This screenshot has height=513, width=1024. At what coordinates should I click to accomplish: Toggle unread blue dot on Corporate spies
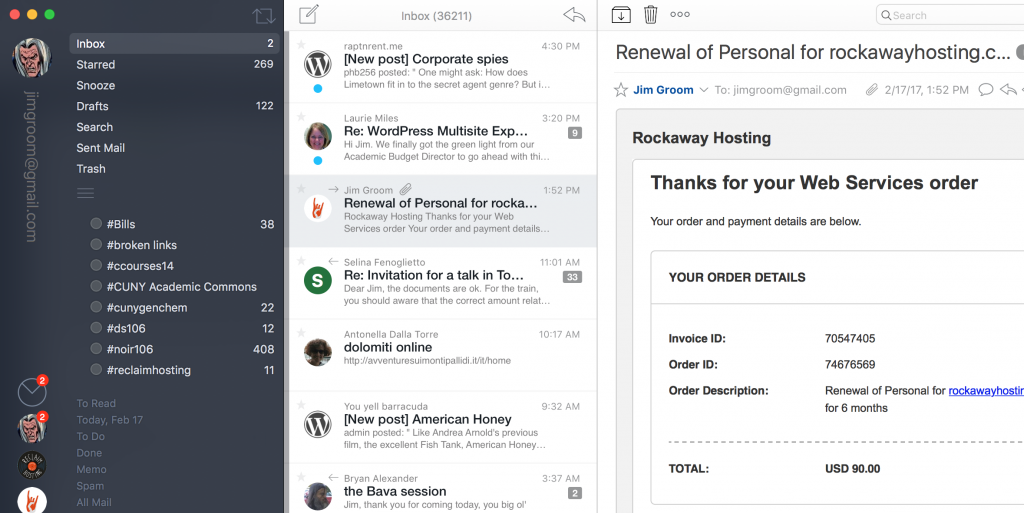coord(318,89)
